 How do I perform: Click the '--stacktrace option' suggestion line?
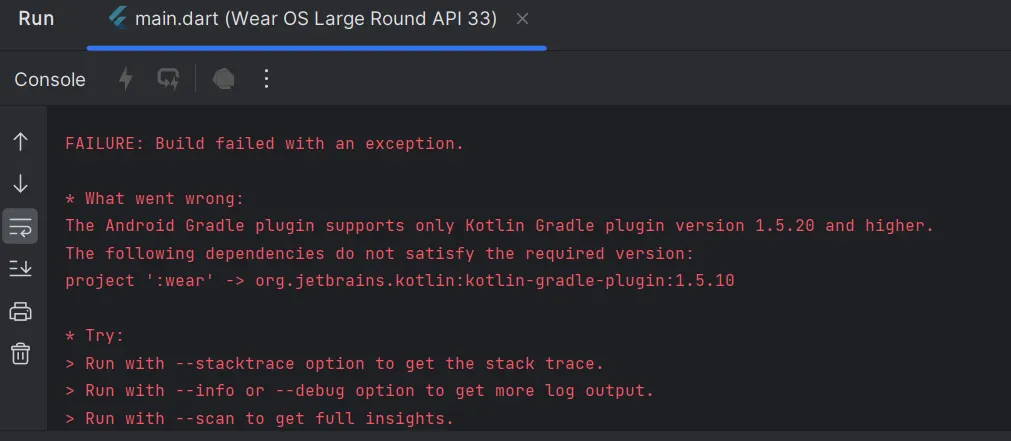pyautogui.click(x=334, y=364)
